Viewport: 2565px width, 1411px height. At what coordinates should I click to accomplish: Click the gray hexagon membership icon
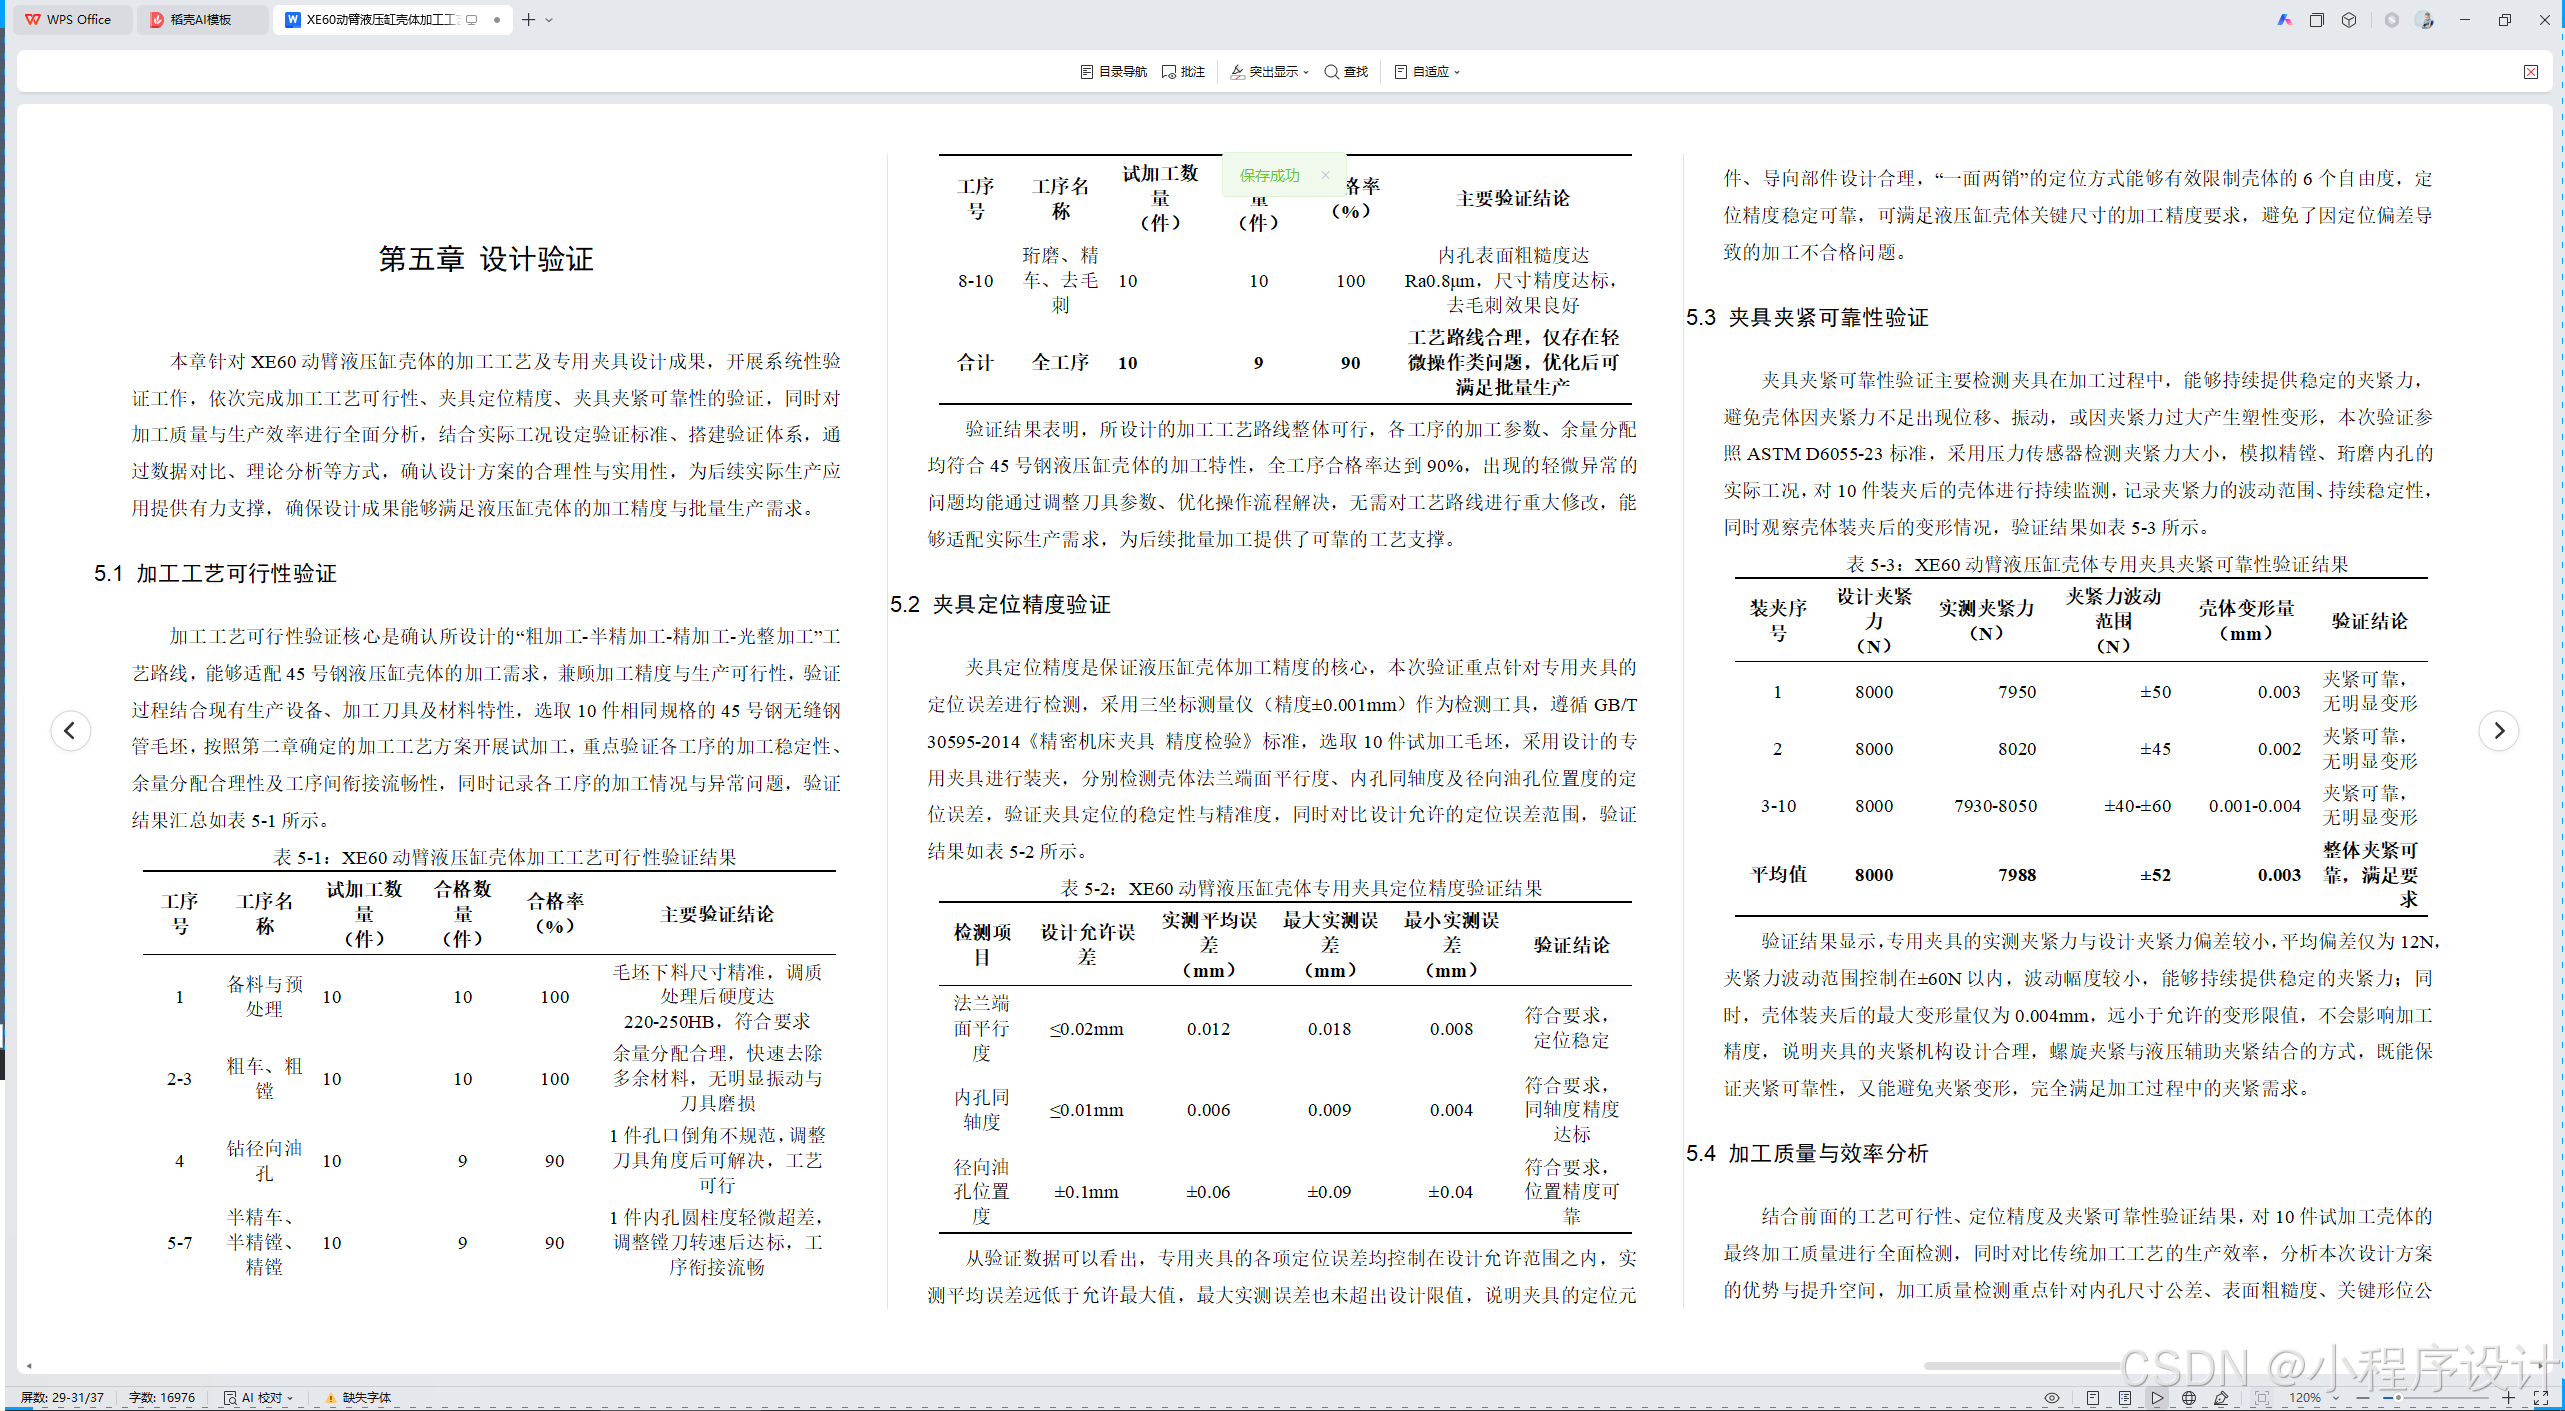(x=2392, y=19)
